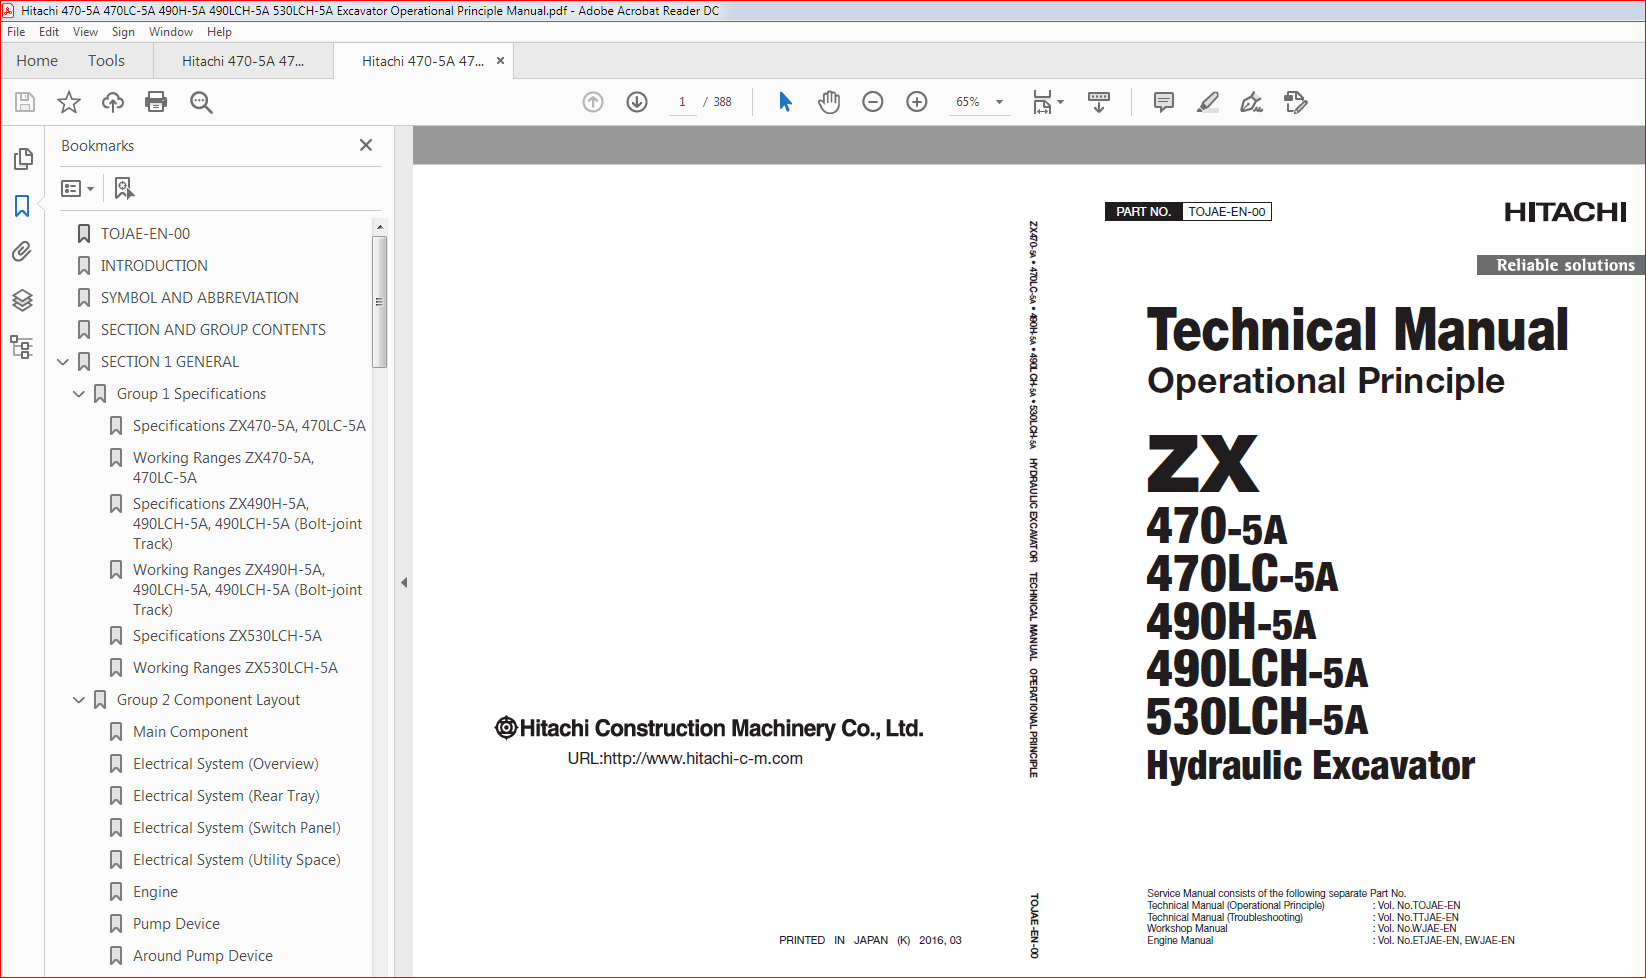The height and width of the screenshot is (978, 1646).
Task: Open SECTION AND GROUP CONTENTS bookmark
Action: coord(213,330)
